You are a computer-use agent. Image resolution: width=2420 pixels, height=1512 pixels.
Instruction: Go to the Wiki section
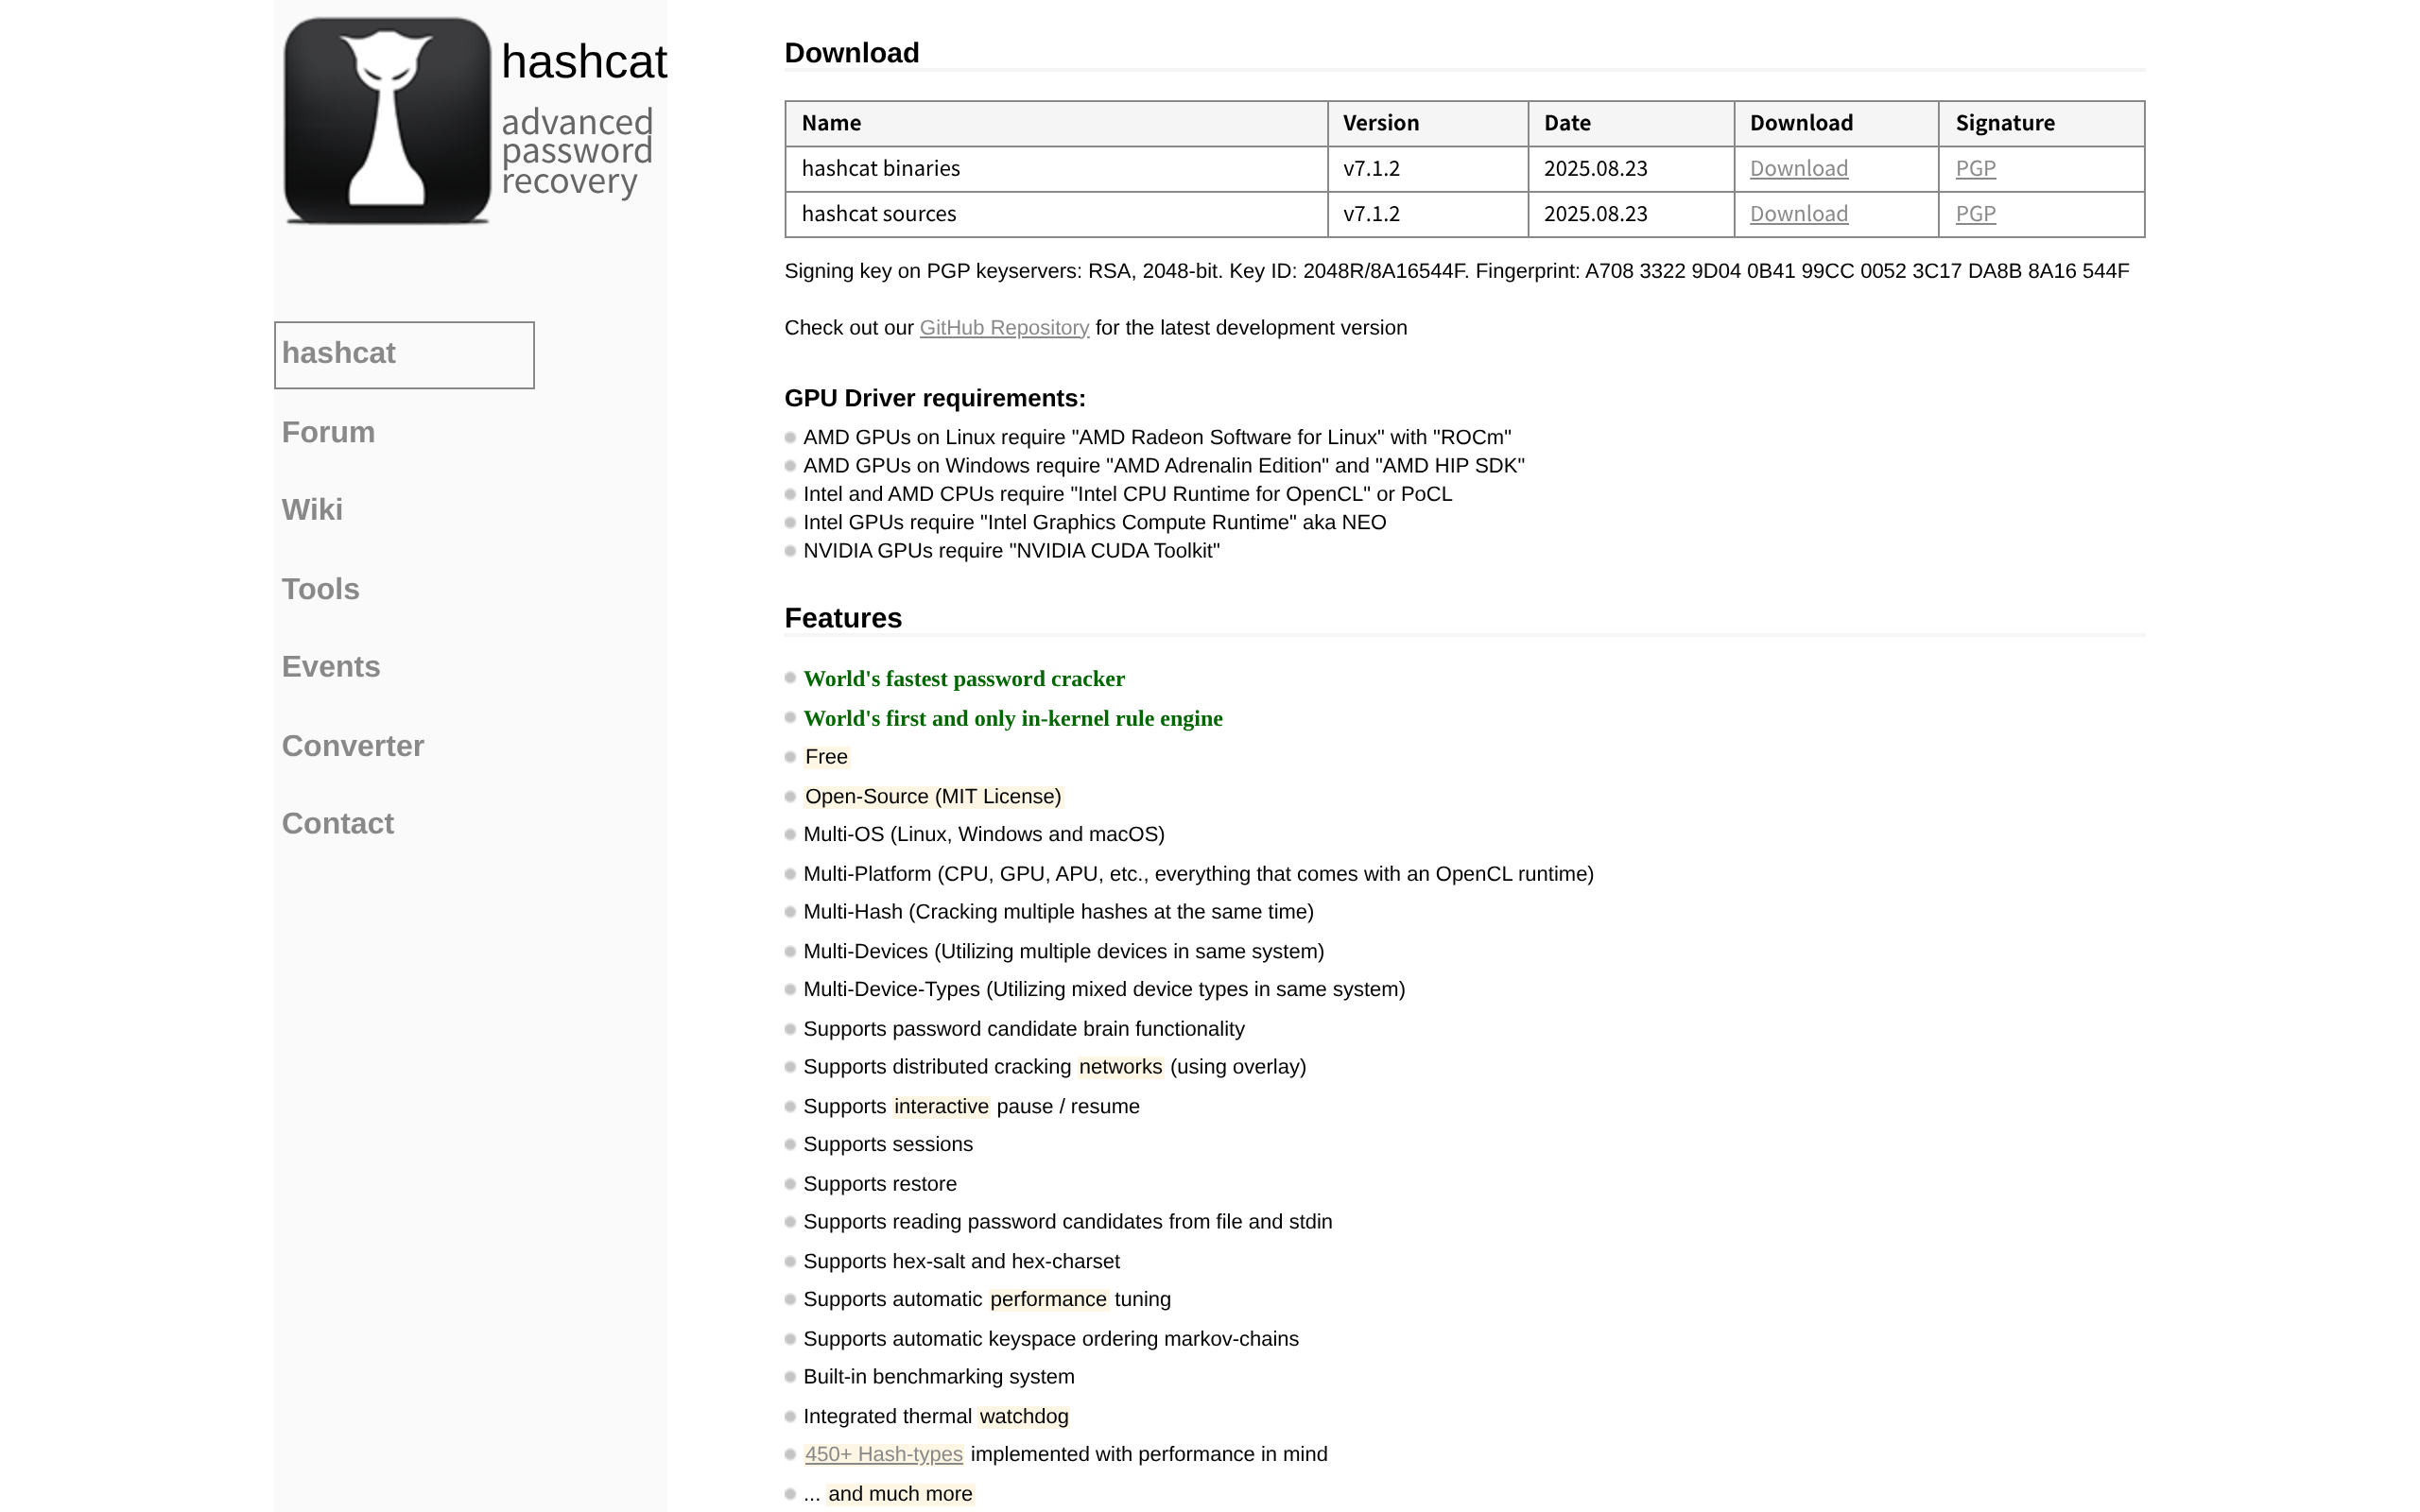pyautogui.click(x=312, y=510)
